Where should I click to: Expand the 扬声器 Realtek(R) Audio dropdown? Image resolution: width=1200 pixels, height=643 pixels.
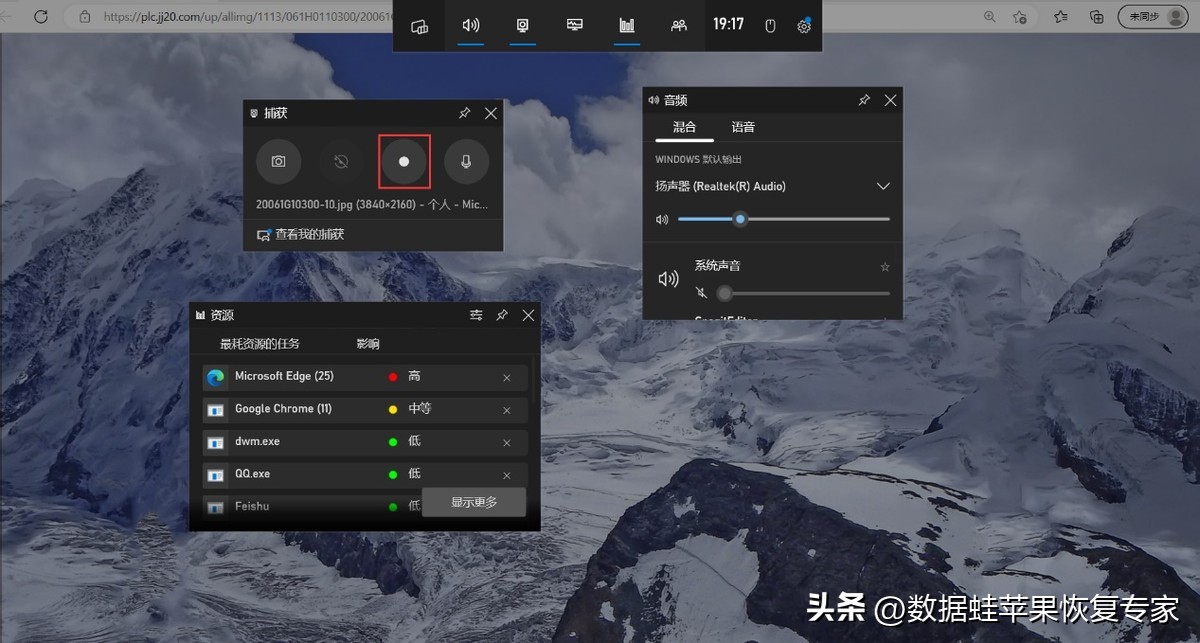883,186
